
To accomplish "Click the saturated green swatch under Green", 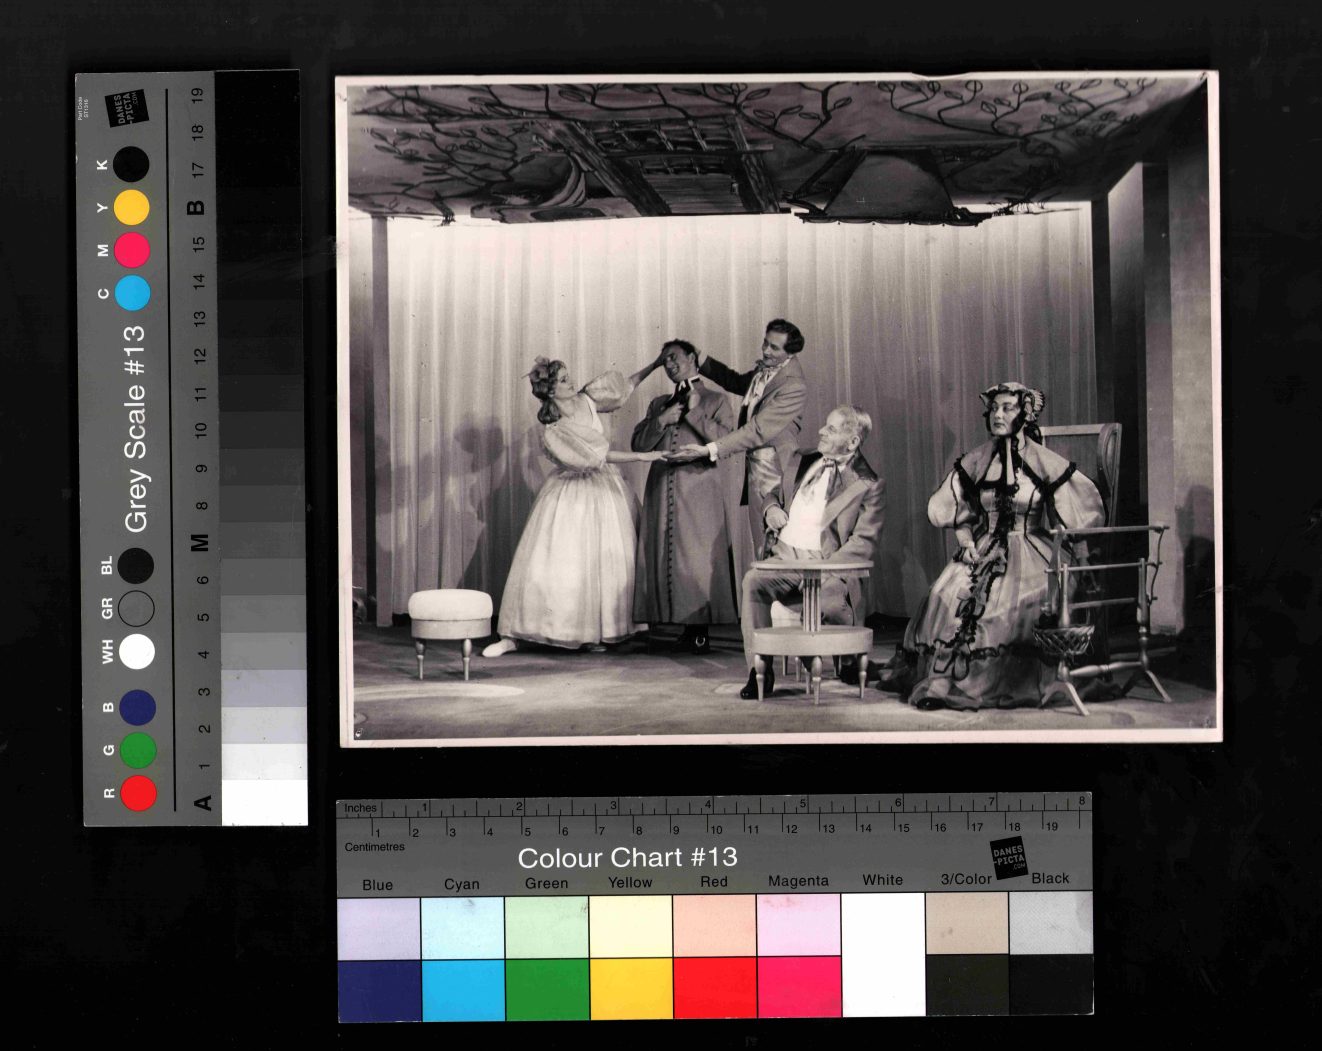I will coord(546,988).
